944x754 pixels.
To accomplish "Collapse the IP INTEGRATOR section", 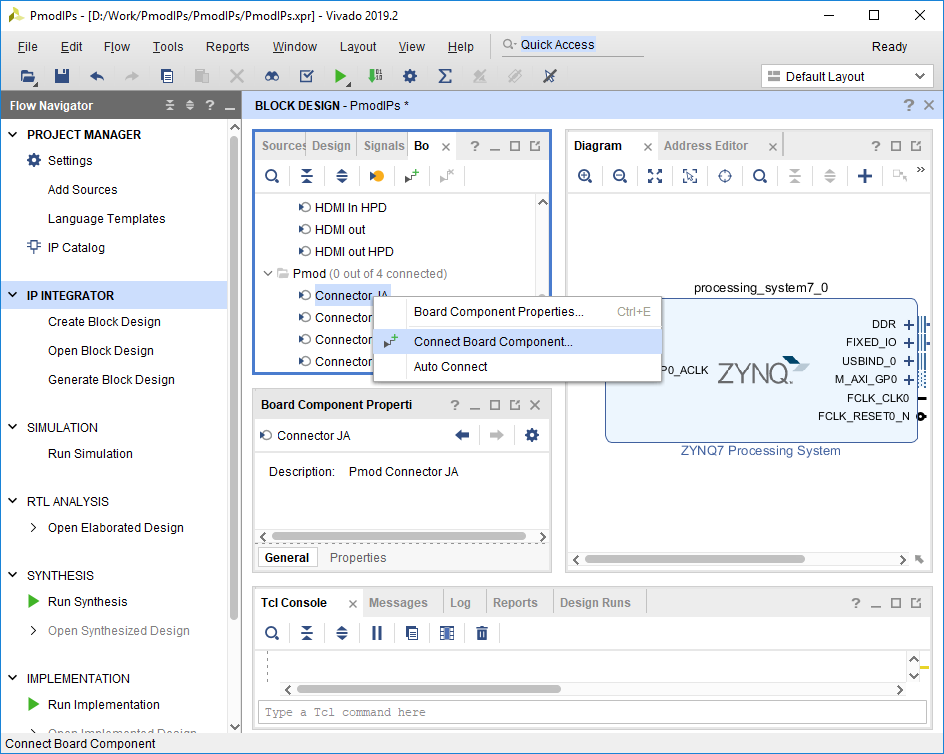I will click(13, 295).
